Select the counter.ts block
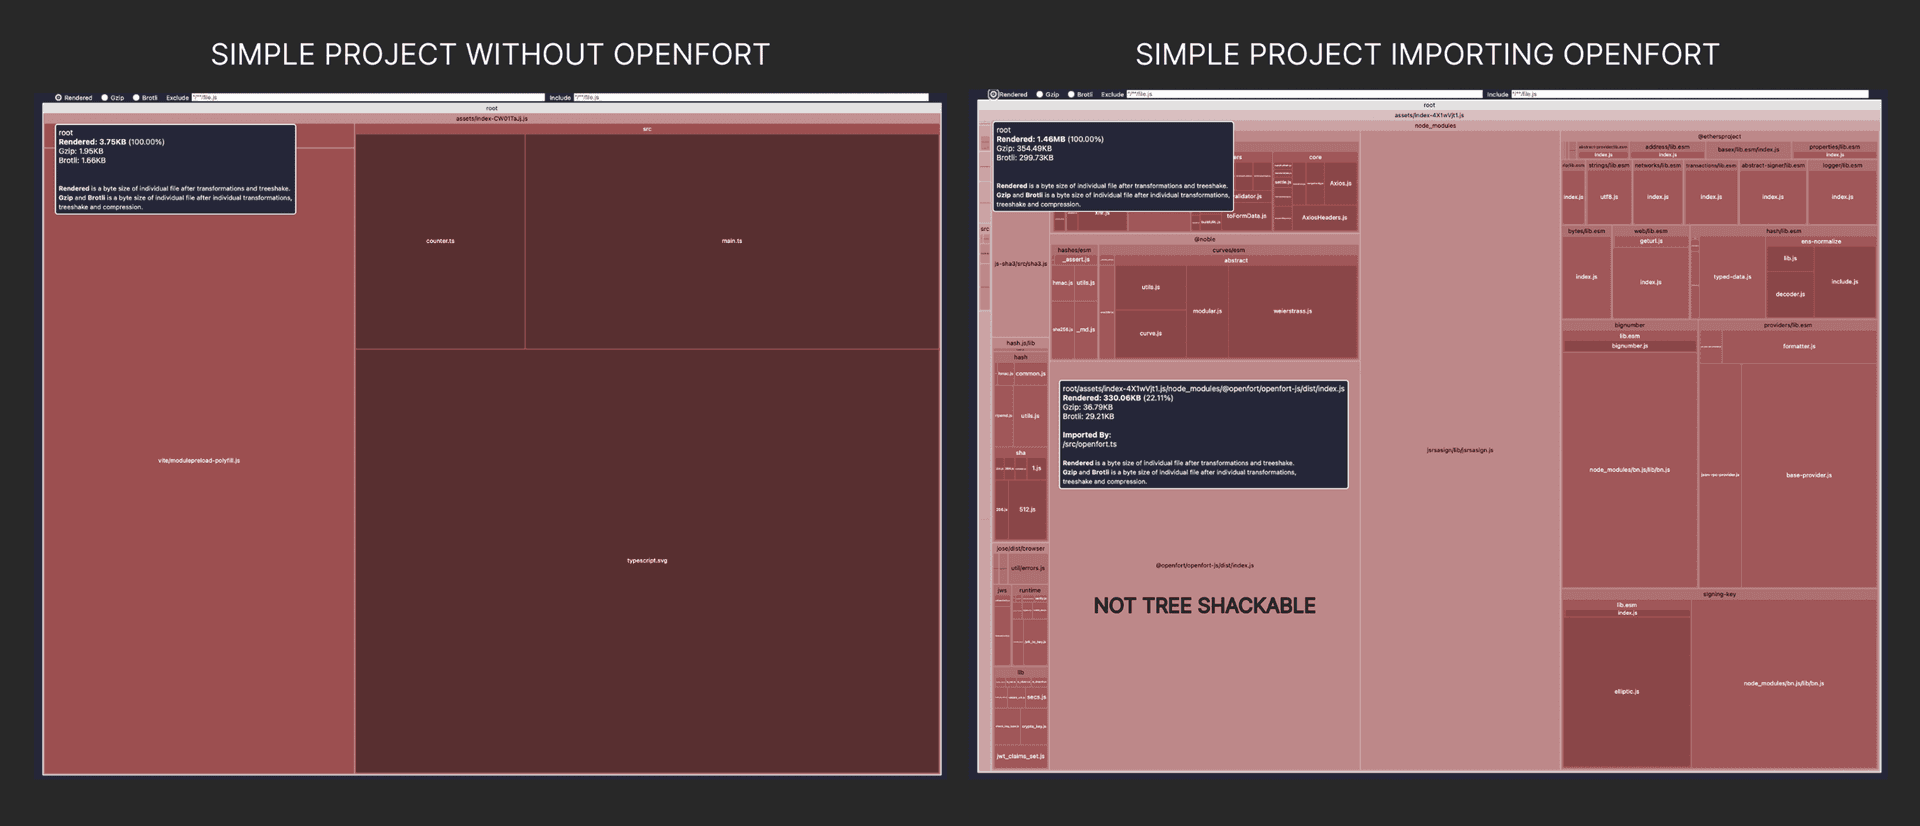Screen dimensions: 1920x826 click(440, 241)
